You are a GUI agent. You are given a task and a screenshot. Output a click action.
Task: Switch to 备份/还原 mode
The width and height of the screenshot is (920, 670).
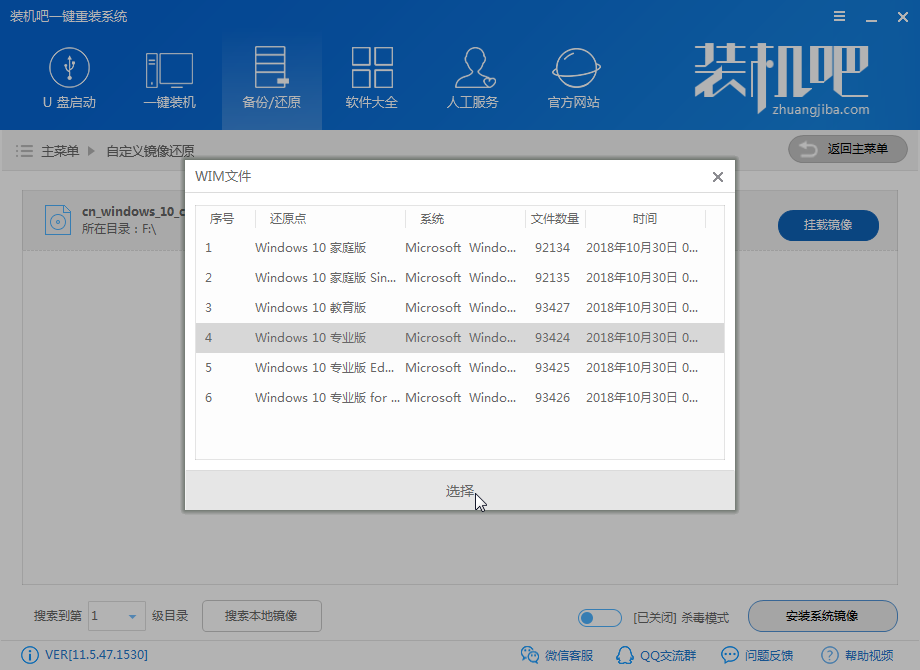[271, 78]
